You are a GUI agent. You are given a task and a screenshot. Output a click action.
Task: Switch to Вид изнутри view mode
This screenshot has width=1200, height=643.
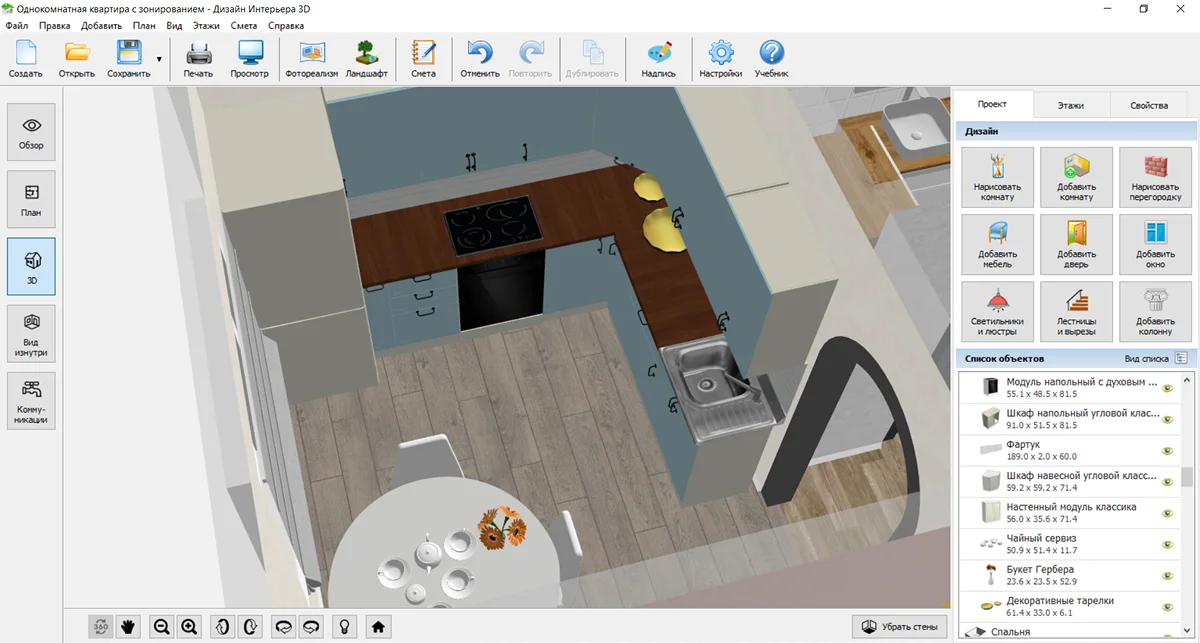(x=31, y=333)
